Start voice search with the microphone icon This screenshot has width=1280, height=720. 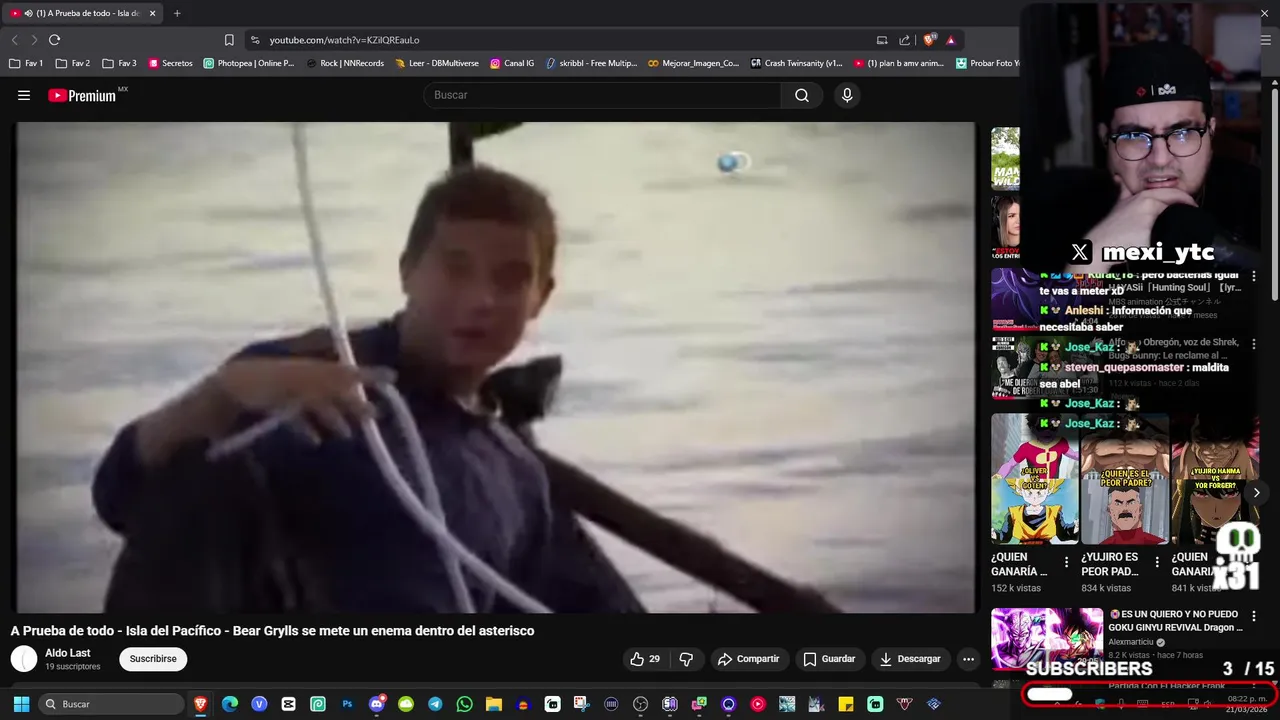[x=847, y=95]
